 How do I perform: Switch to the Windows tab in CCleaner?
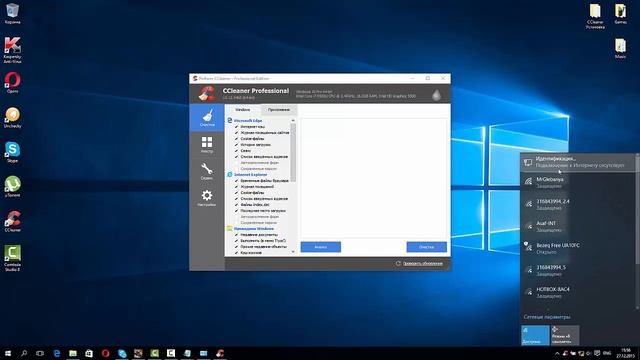click(242, 109)
